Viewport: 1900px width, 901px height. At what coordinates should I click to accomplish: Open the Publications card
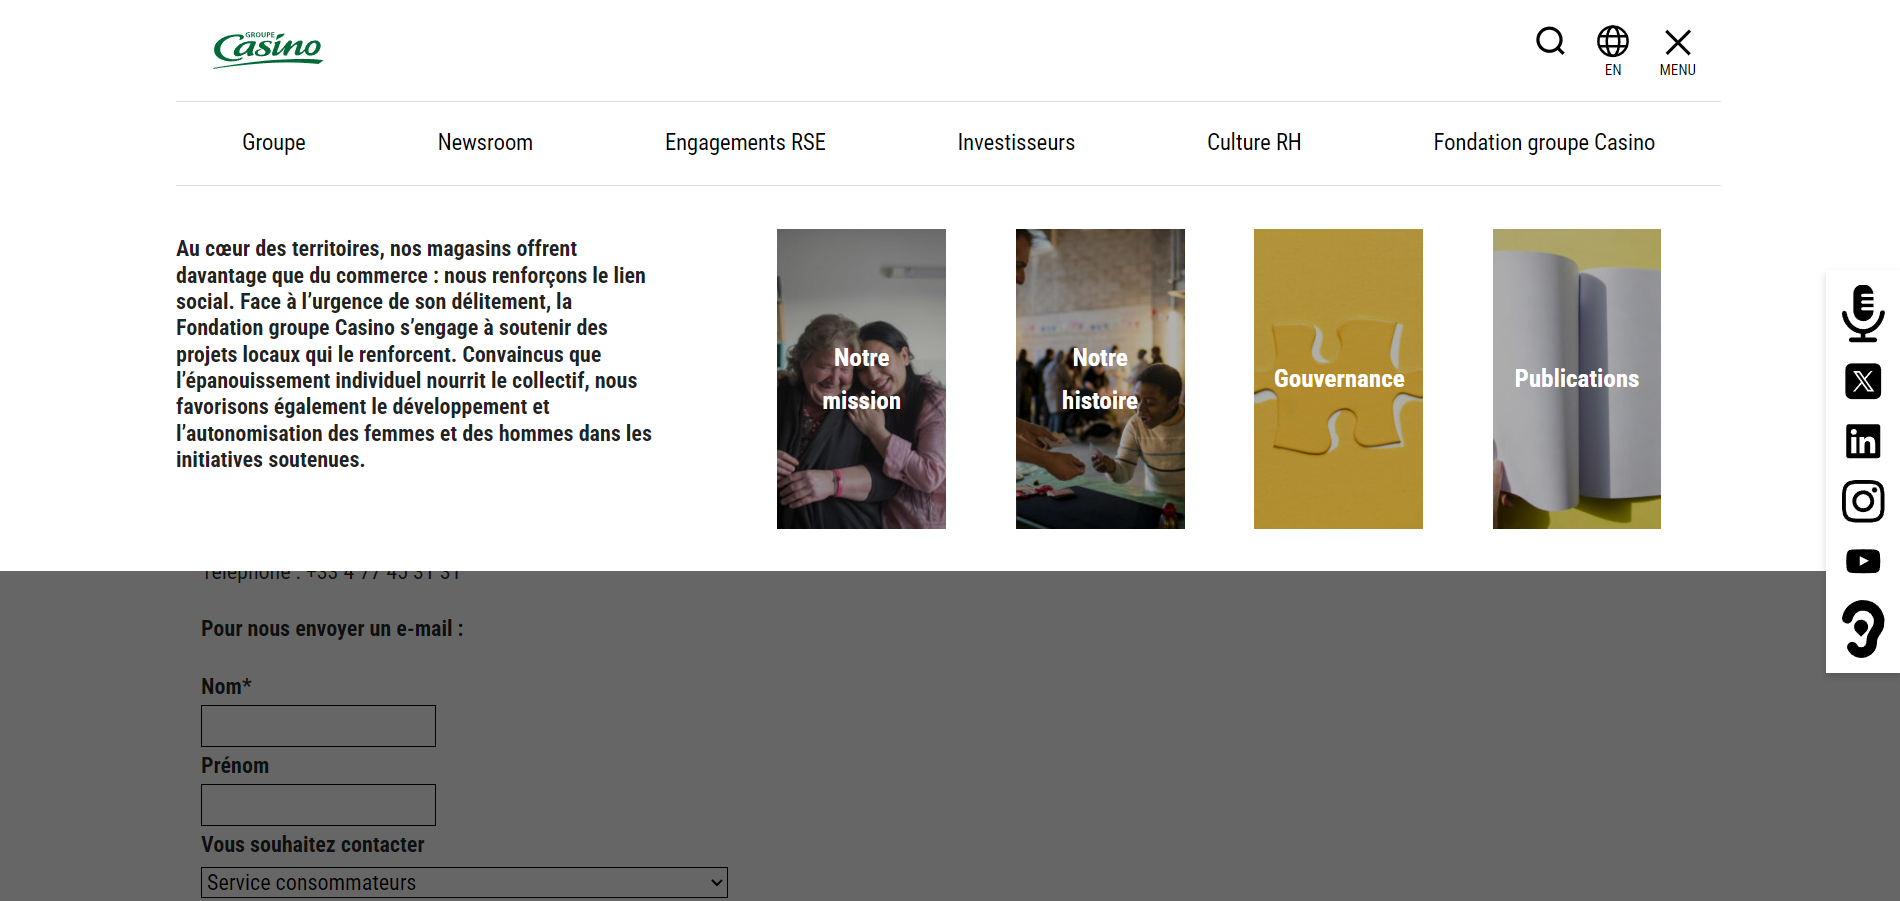[x=1577, y=379]
